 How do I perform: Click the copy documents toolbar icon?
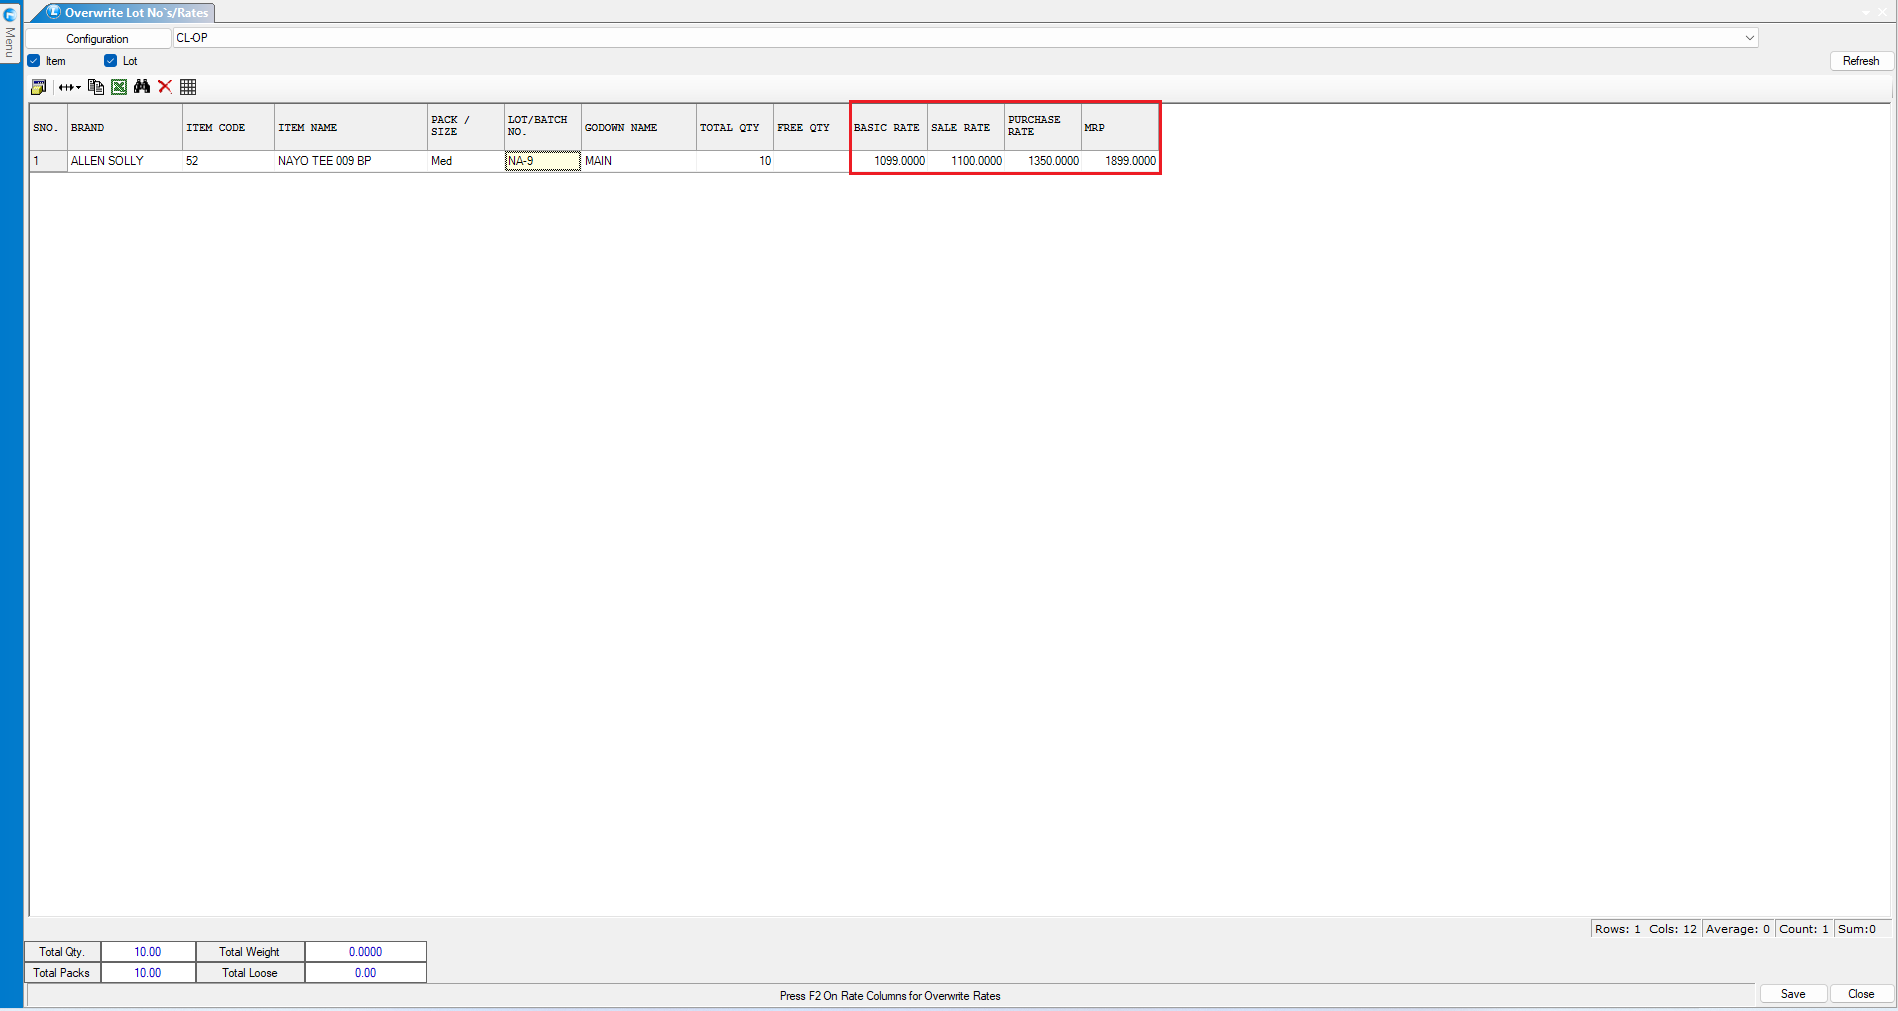point(96,87)
